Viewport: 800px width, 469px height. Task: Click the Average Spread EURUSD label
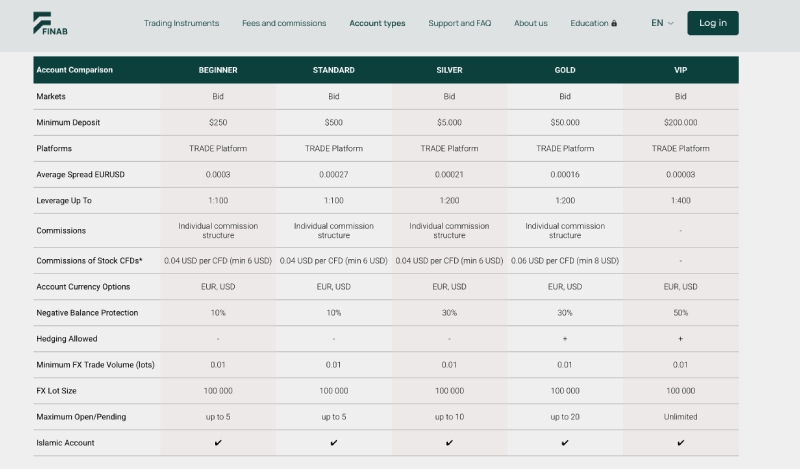[x=80, y=175]
